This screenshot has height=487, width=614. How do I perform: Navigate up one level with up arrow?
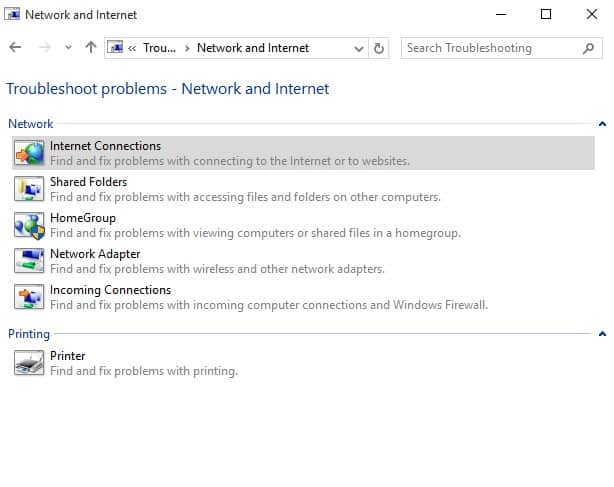click(91, 47)
